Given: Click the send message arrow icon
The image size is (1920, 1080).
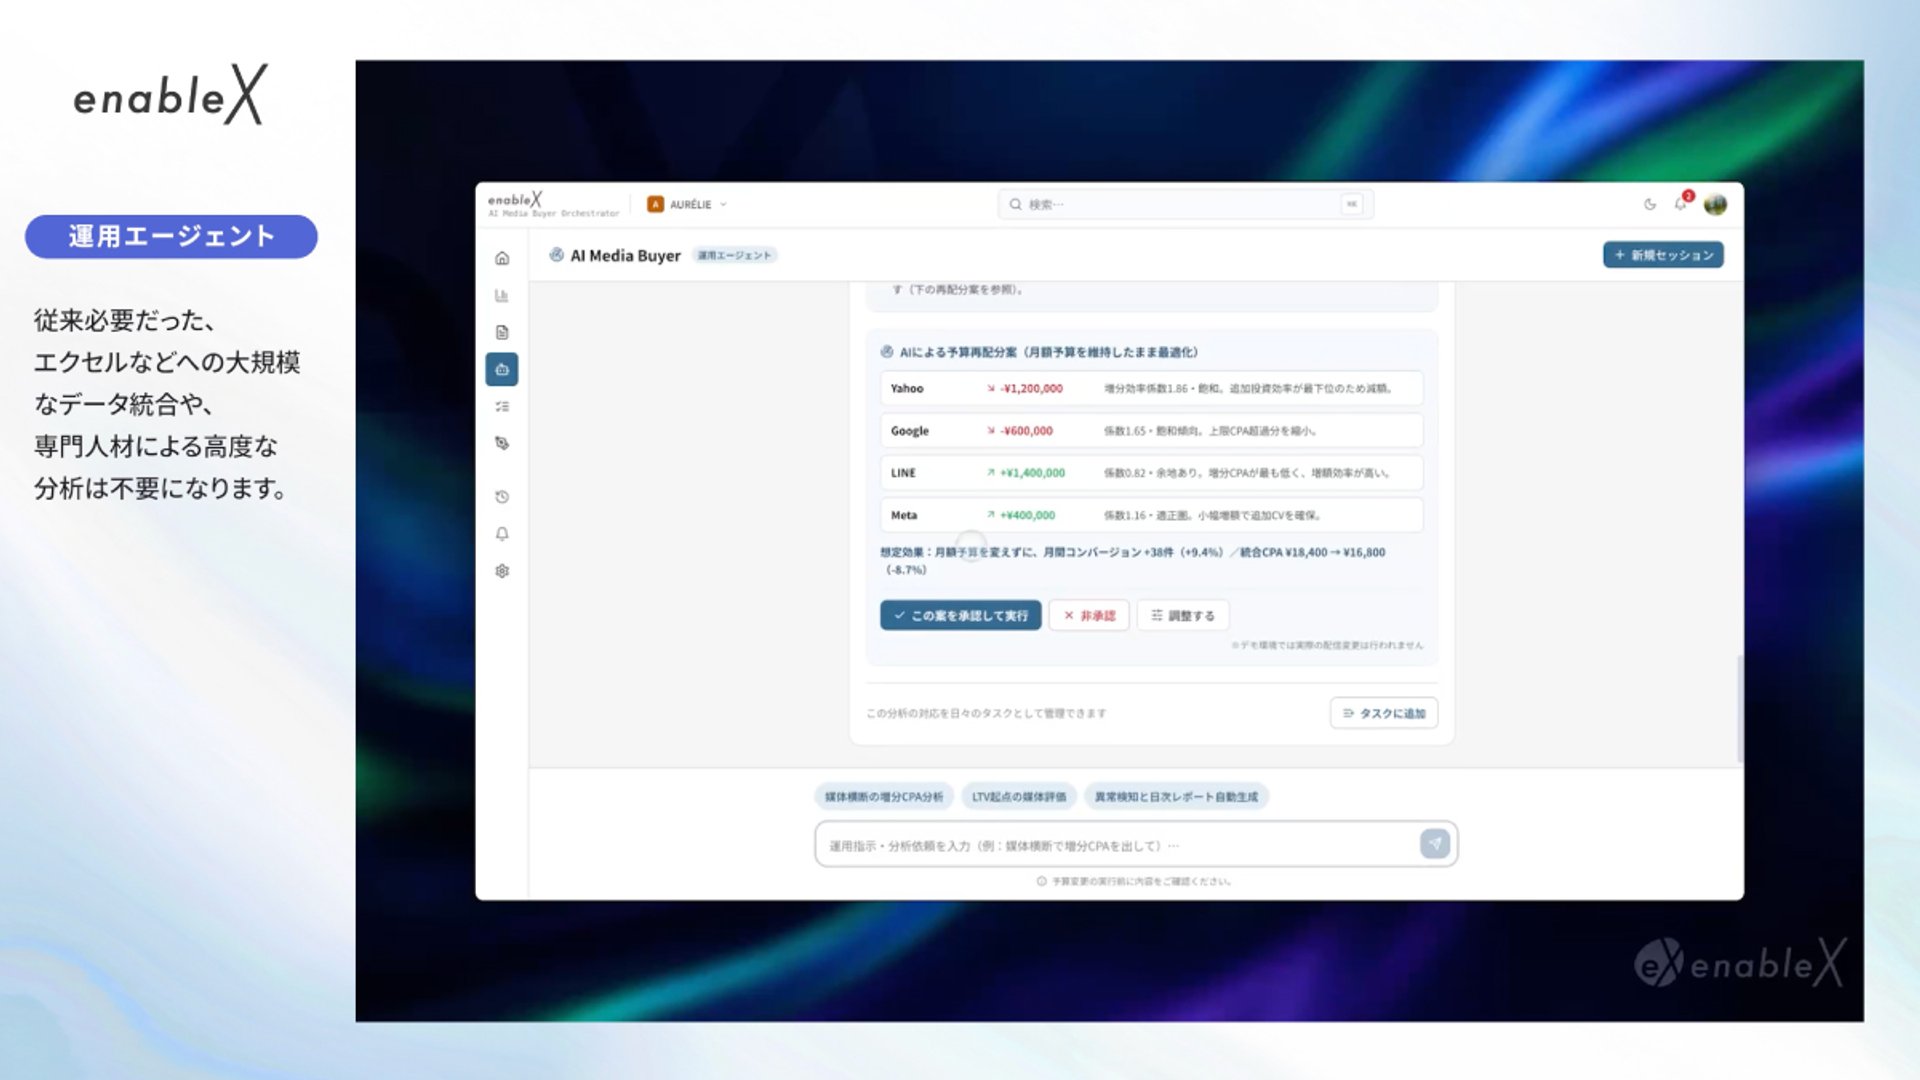Looking at the screenshot, I should pos(1435,844).
